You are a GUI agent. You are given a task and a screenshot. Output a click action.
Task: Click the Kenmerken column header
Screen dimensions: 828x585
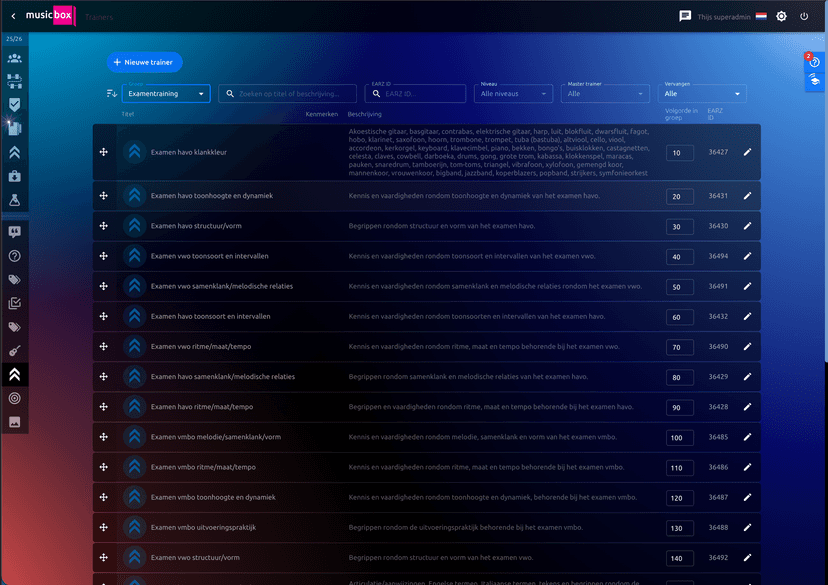pyautogui.click(x=322, y=114)
